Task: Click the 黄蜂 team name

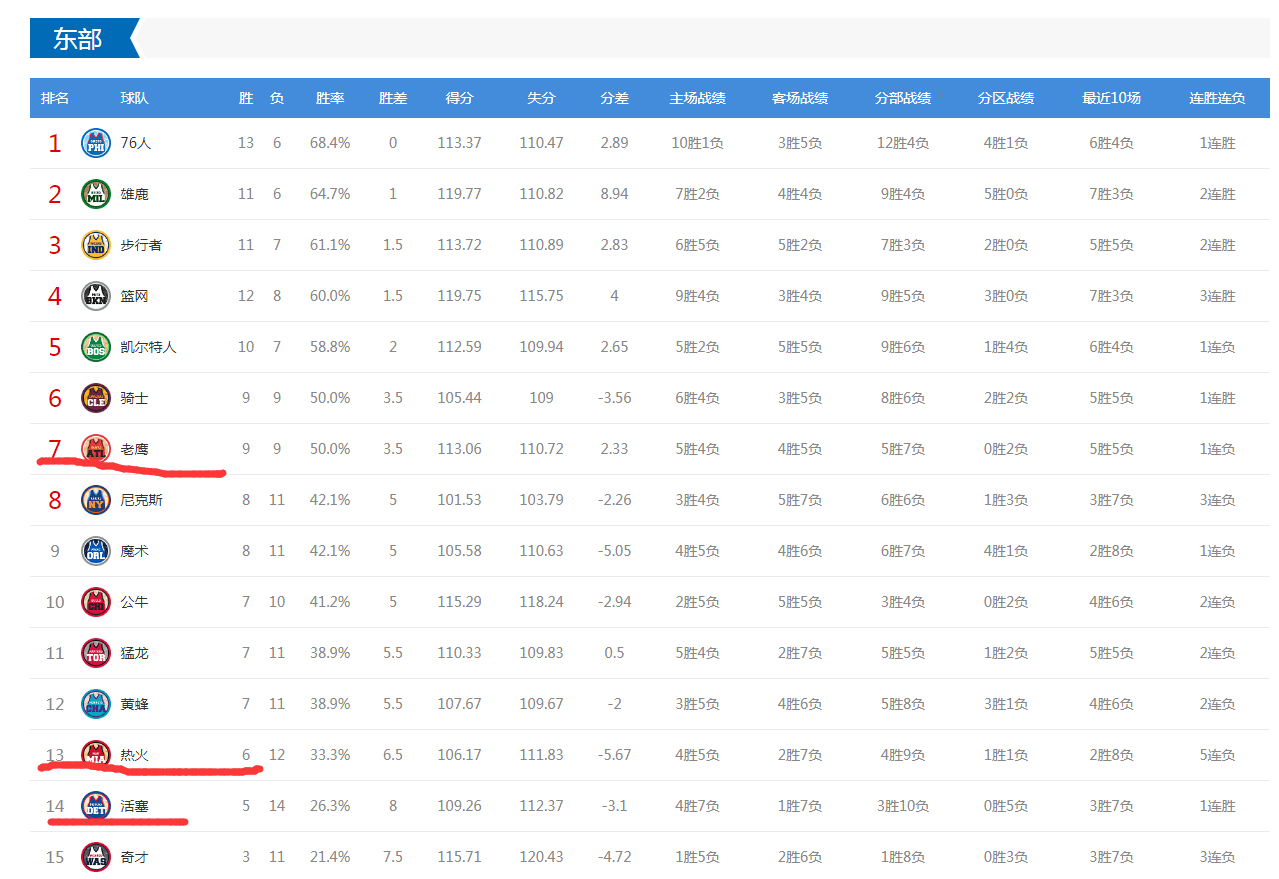Action: (134, 704)
